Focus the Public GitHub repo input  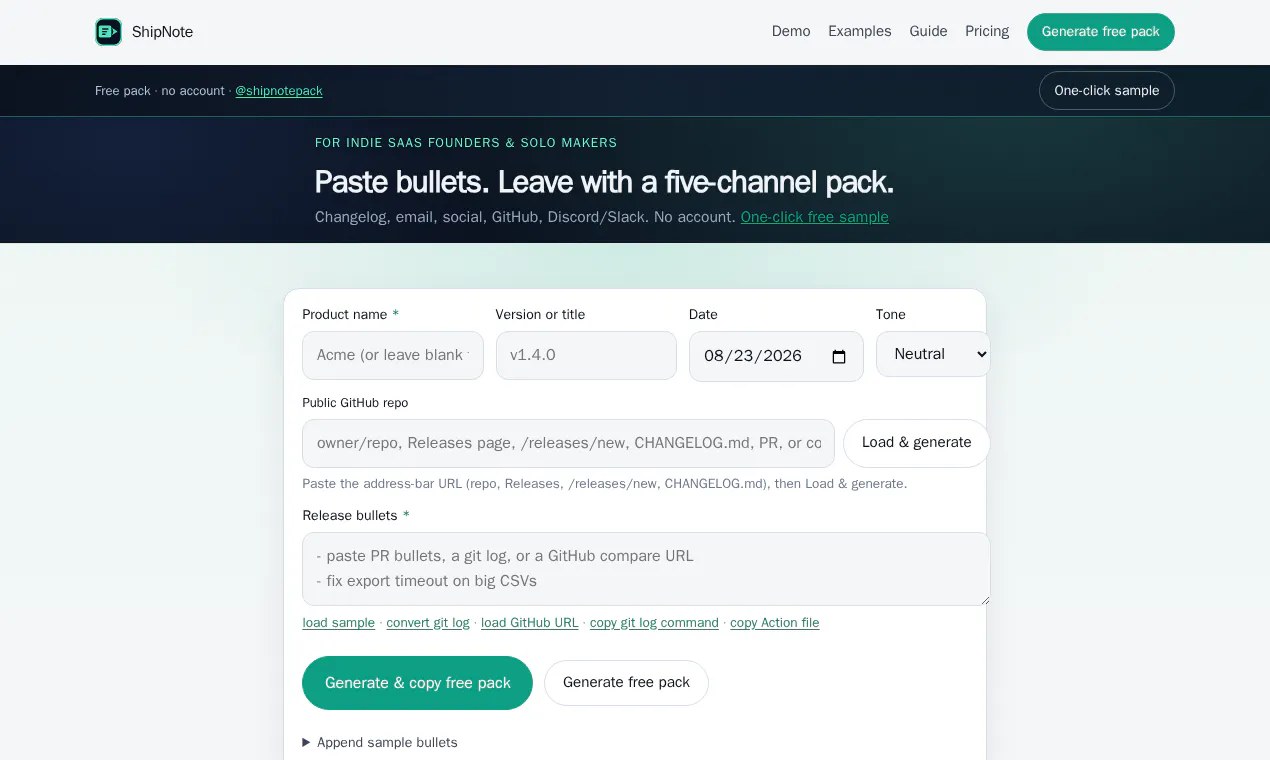(x=568, y=443)
